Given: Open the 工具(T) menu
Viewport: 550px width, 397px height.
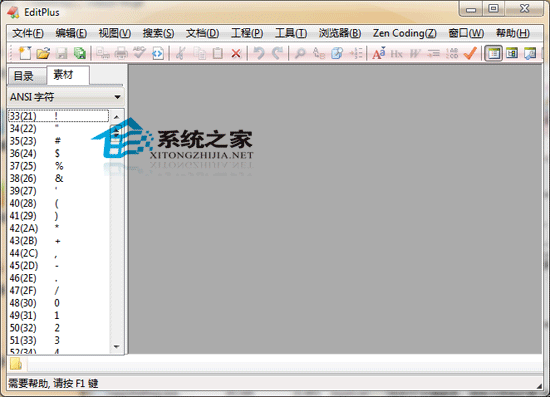Looking at the screenshot, I should 291,33.
